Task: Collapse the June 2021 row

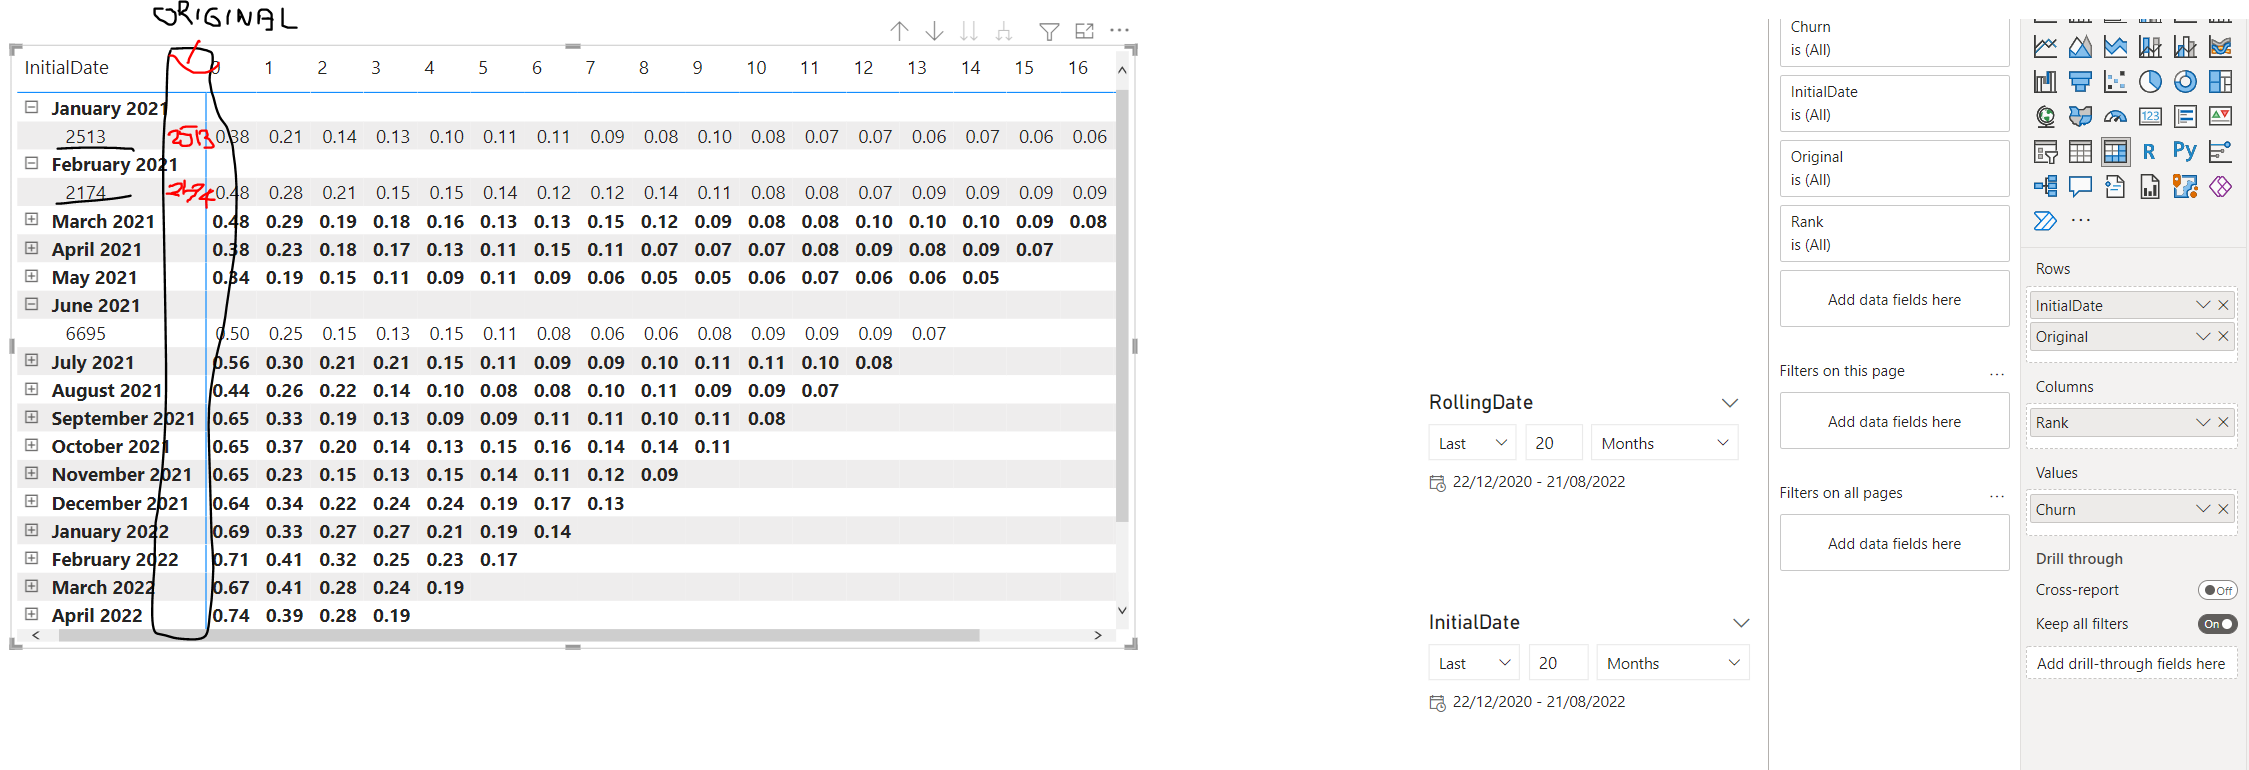Action: [32, 304]
